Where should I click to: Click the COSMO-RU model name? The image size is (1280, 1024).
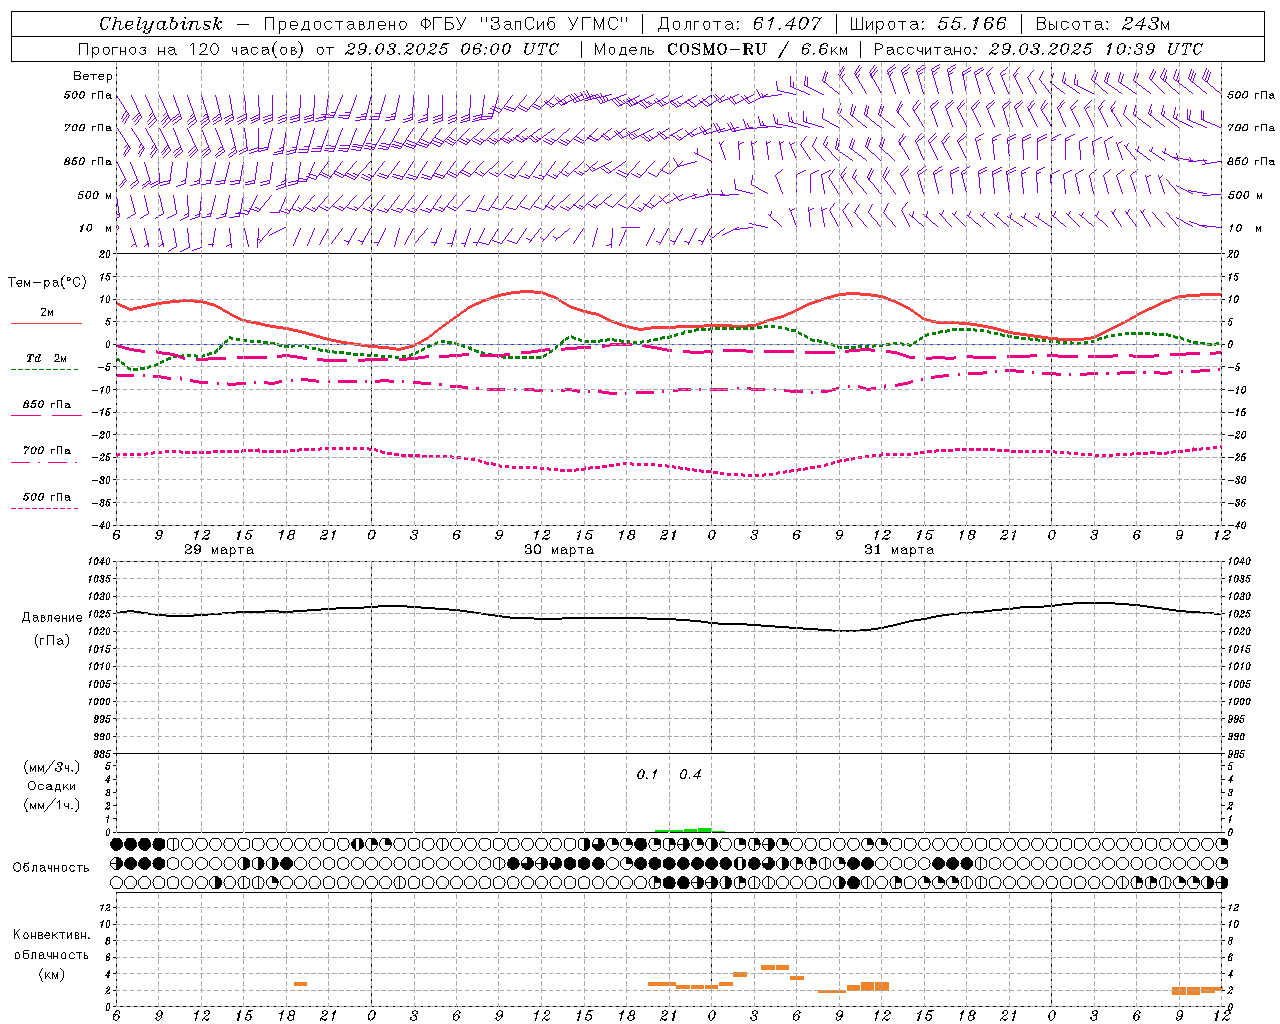point(717,49)
